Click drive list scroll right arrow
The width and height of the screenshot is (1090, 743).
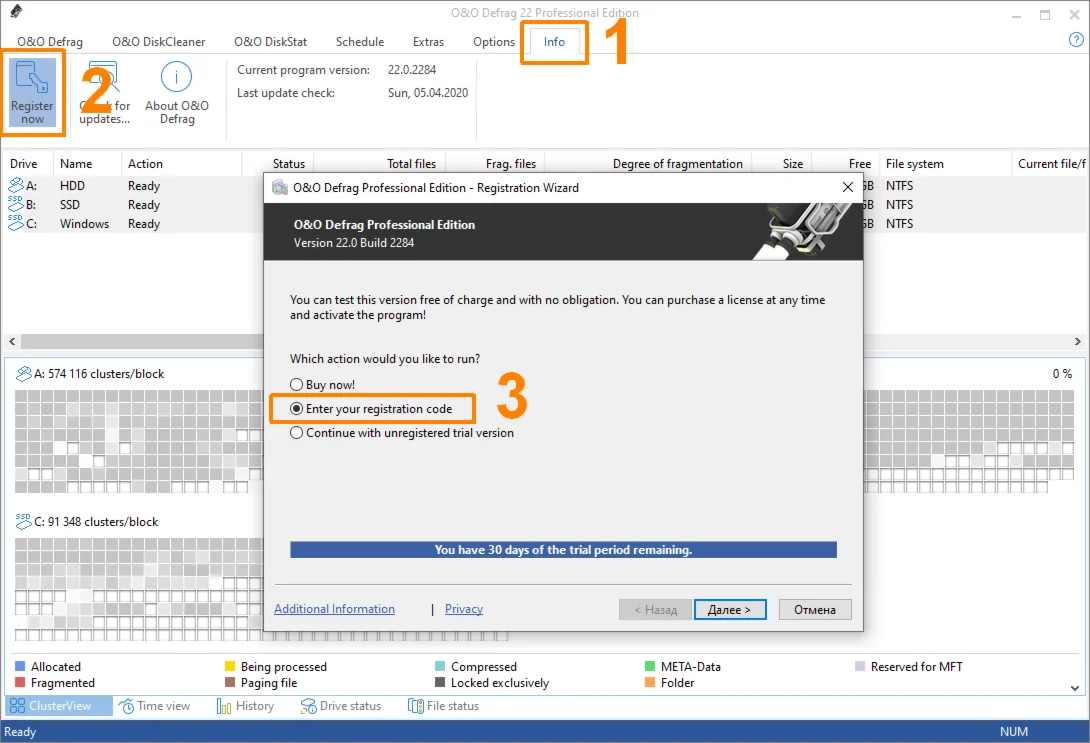1077,341
